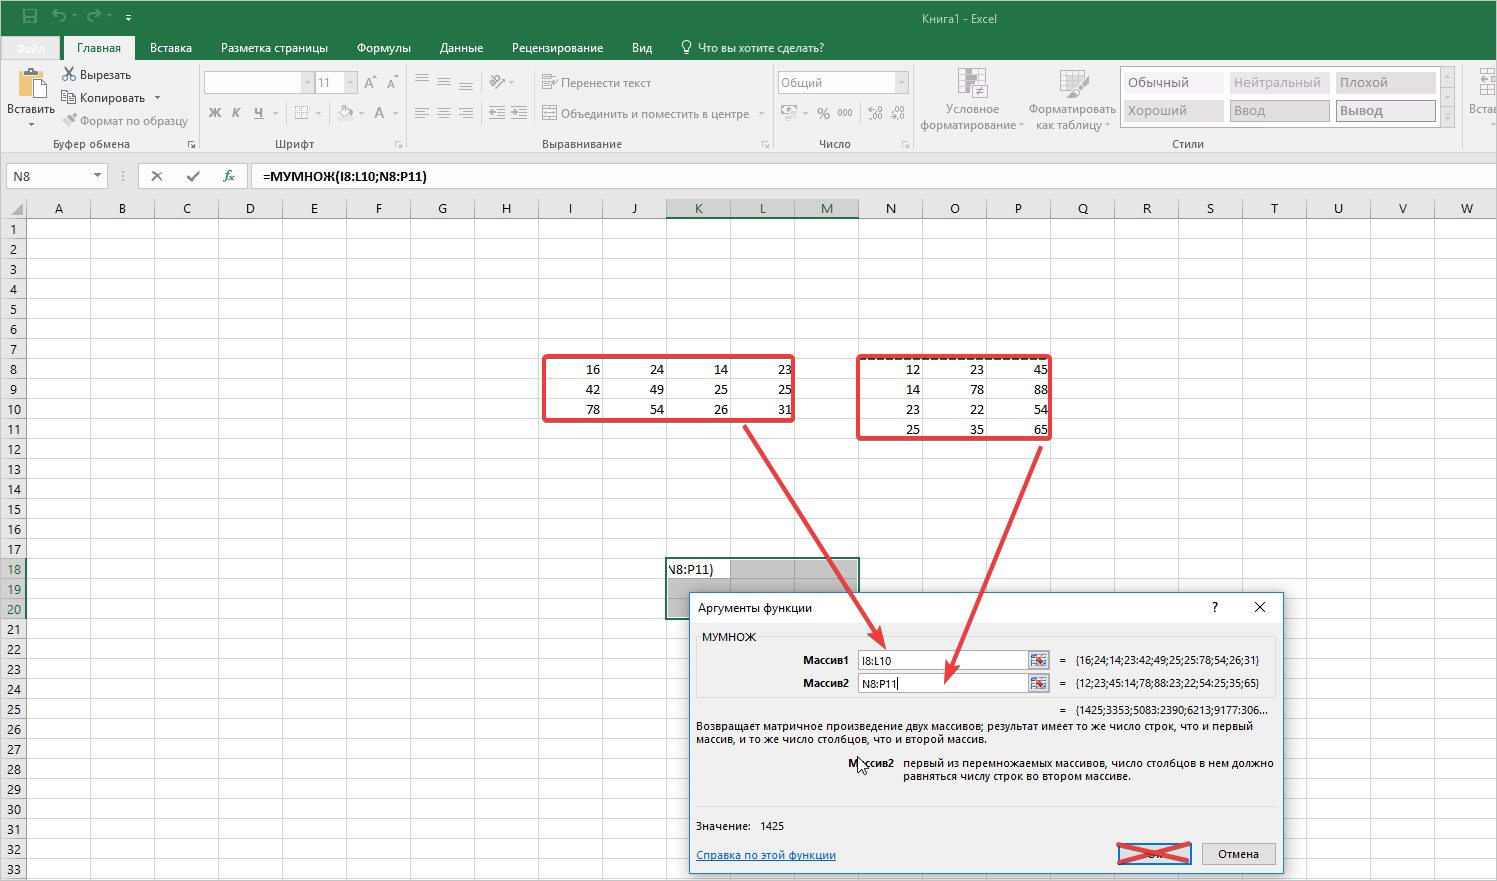Expand the Name Box dropdown arrow
Viewport: 1497px width, 881px height.
[97, 176]
